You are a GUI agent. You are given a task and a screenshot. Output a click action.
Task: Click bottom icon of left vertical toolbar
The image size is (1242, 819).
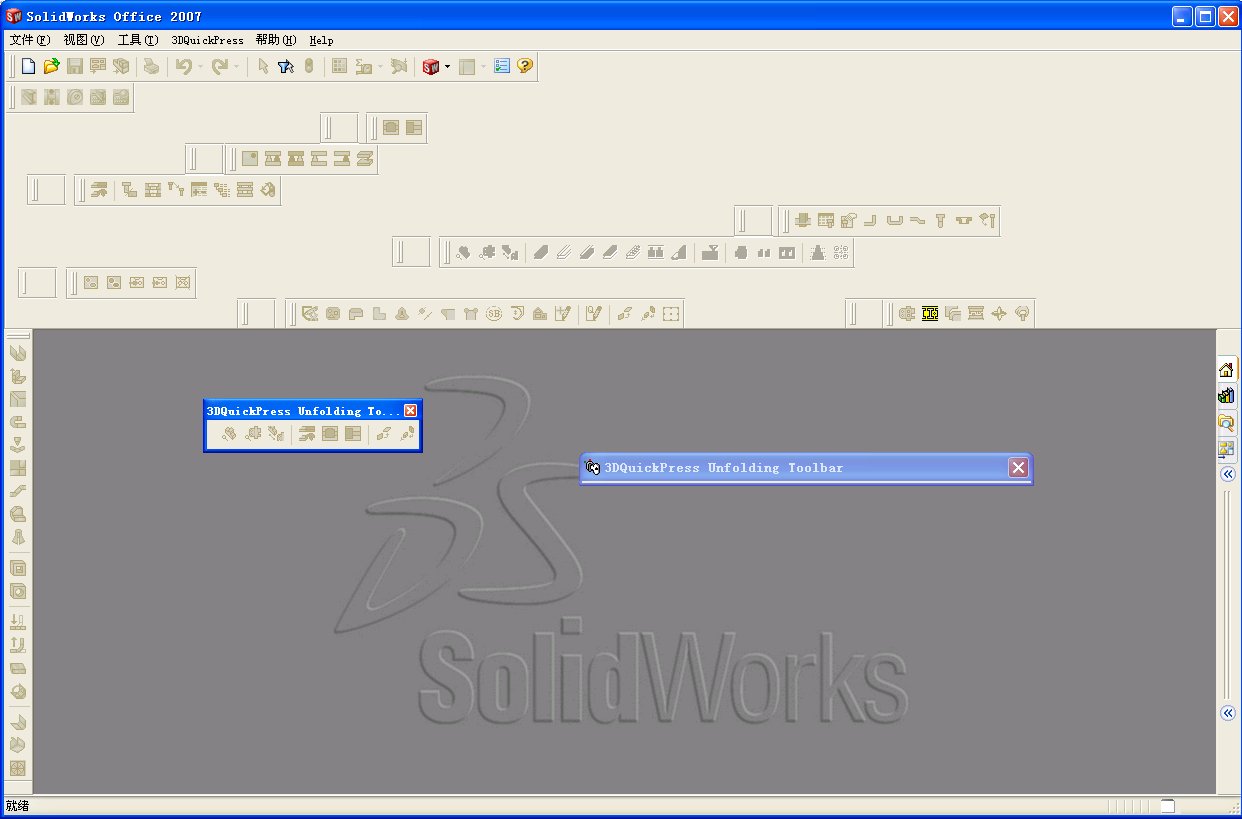(18, 768)
